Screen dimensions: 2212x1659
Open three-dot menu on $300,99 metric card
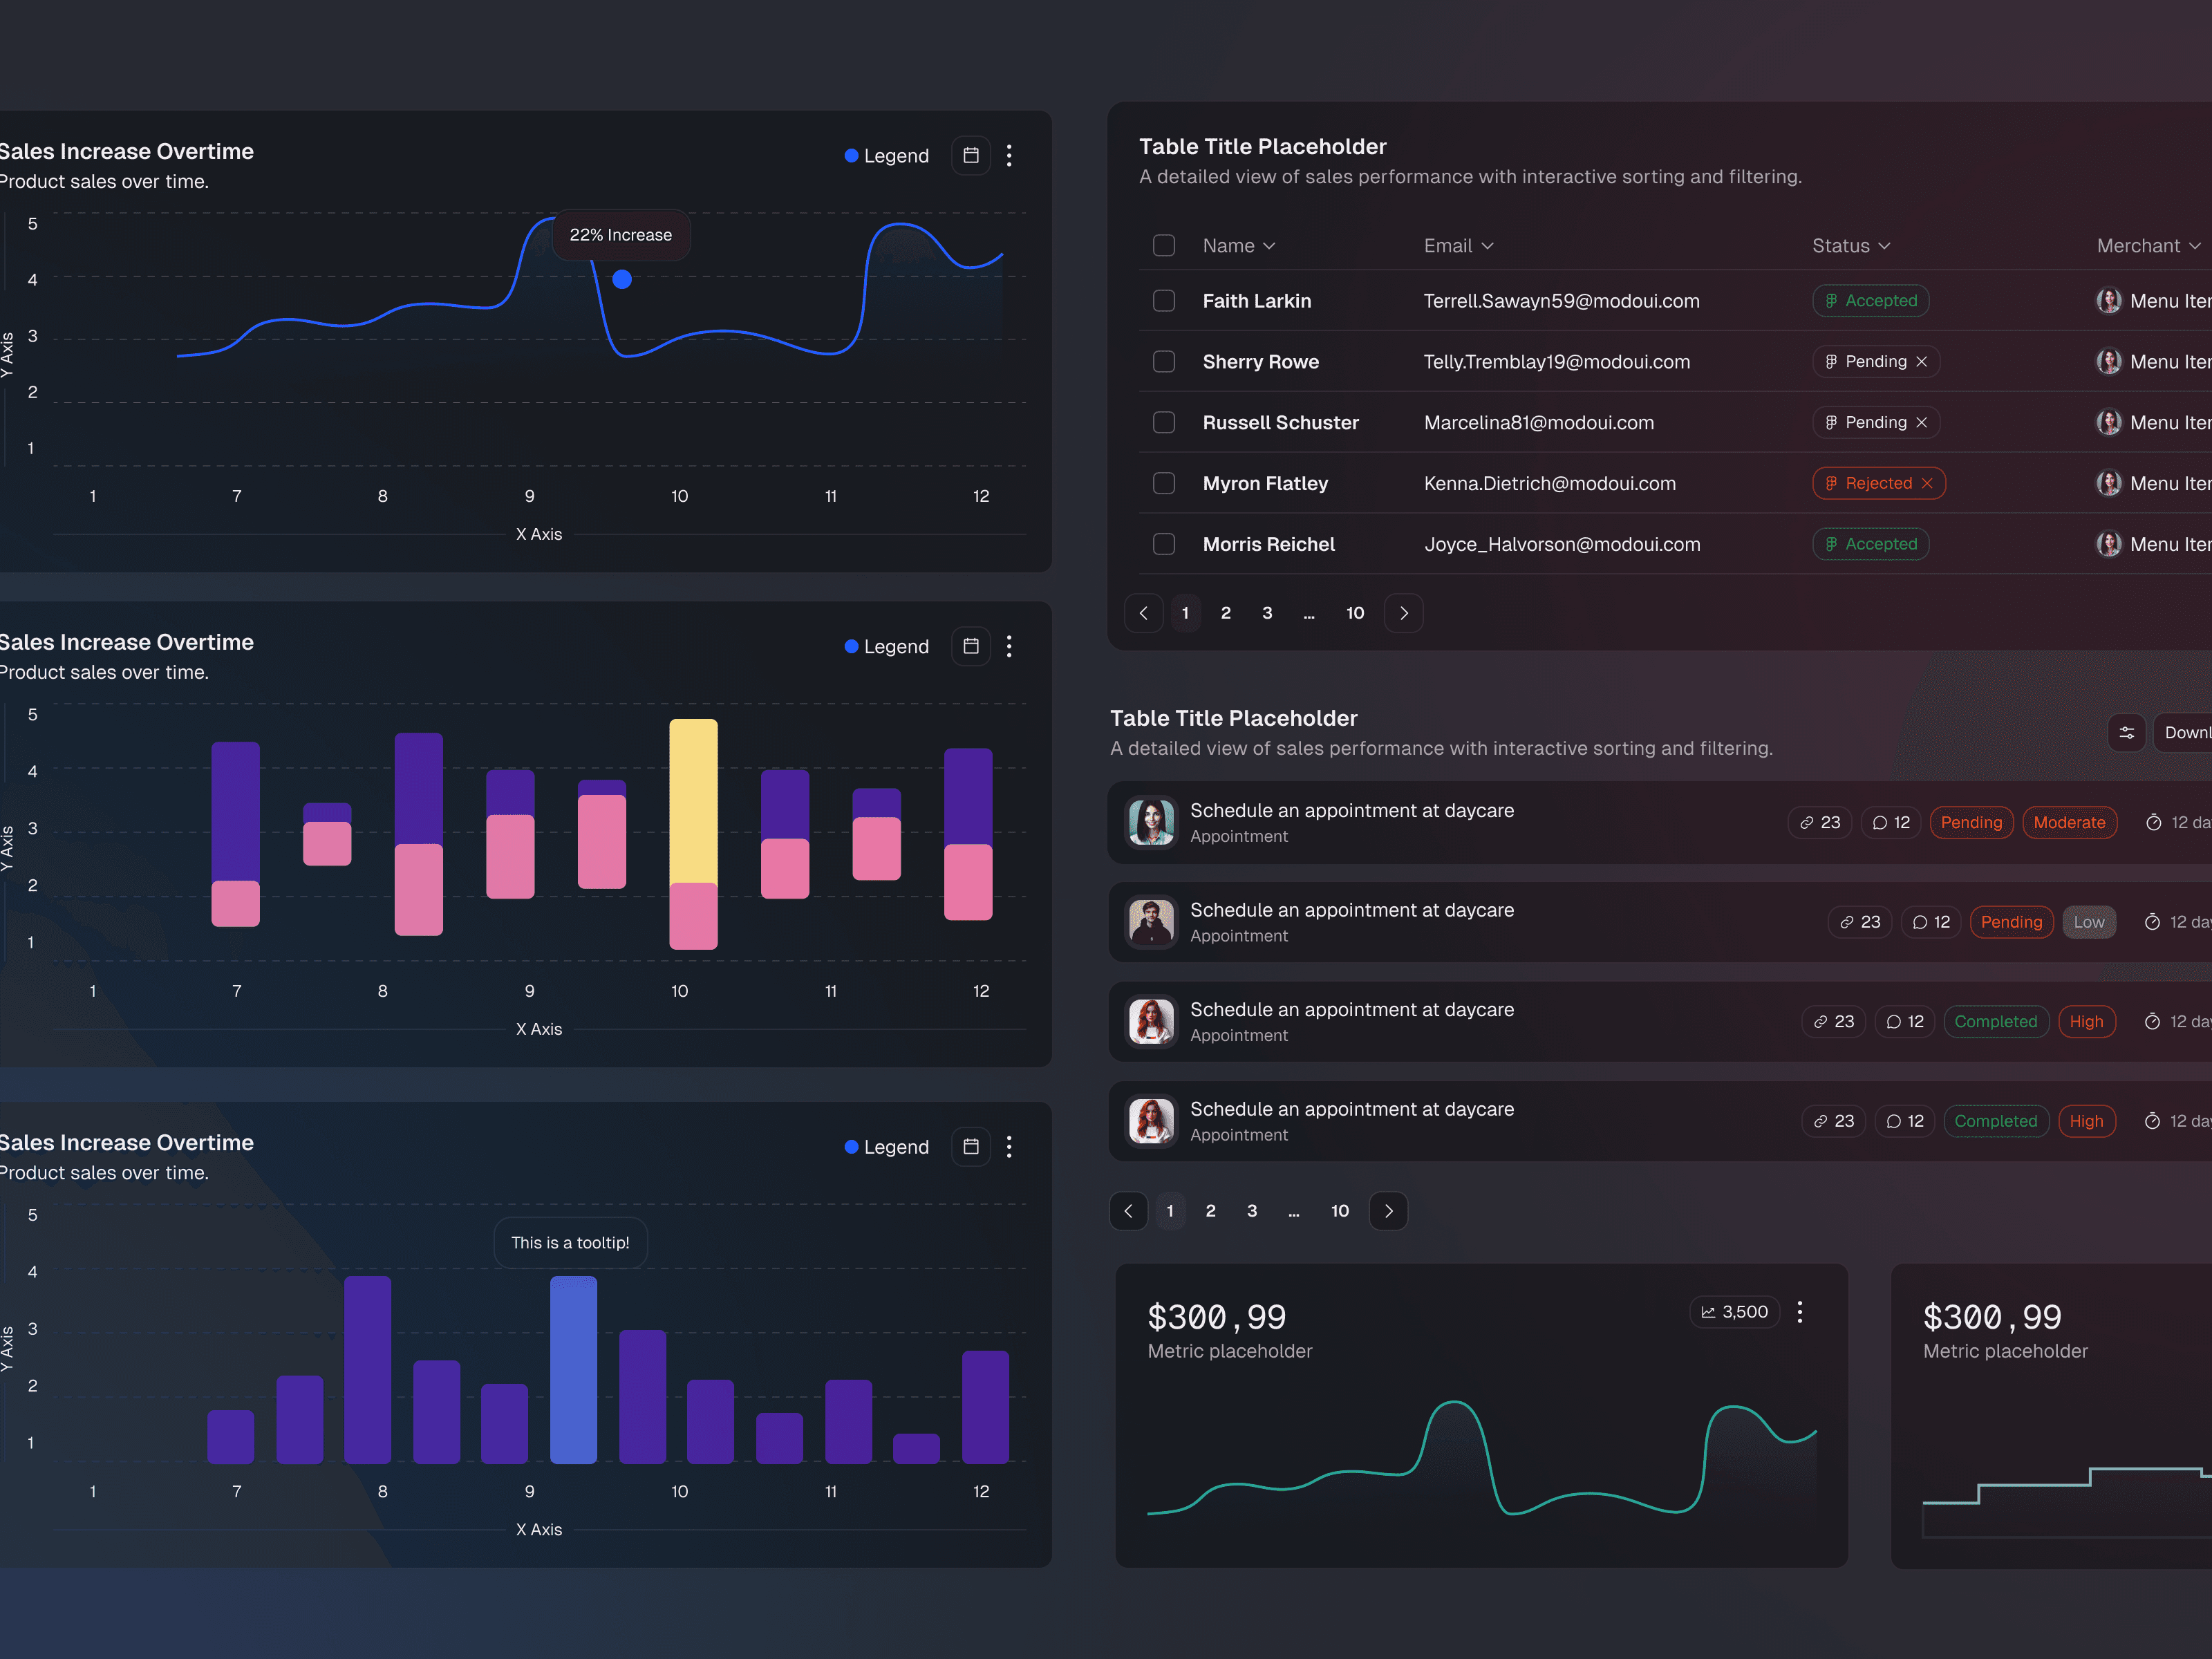click(1800, 1312)
